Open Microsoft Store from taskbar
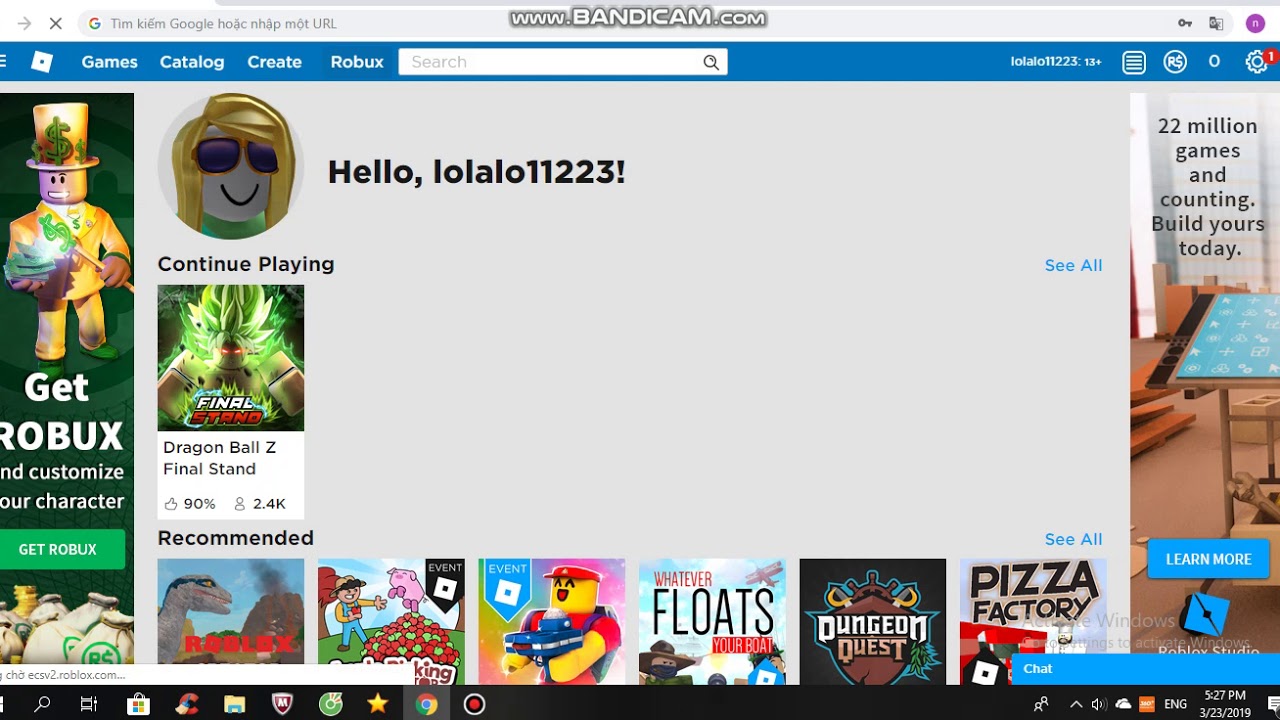Screen dimensions: 1280x720 click(138, 704)
